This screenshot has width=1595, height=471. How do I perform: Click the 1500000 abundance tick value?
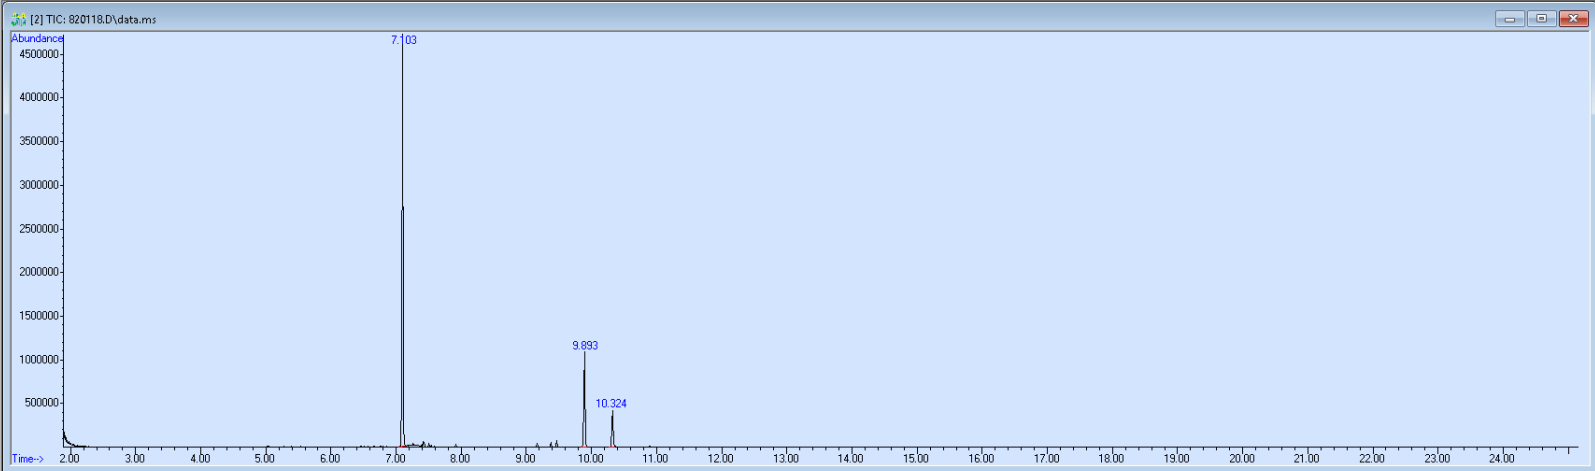pyautogui.click(x=39, y=316)
